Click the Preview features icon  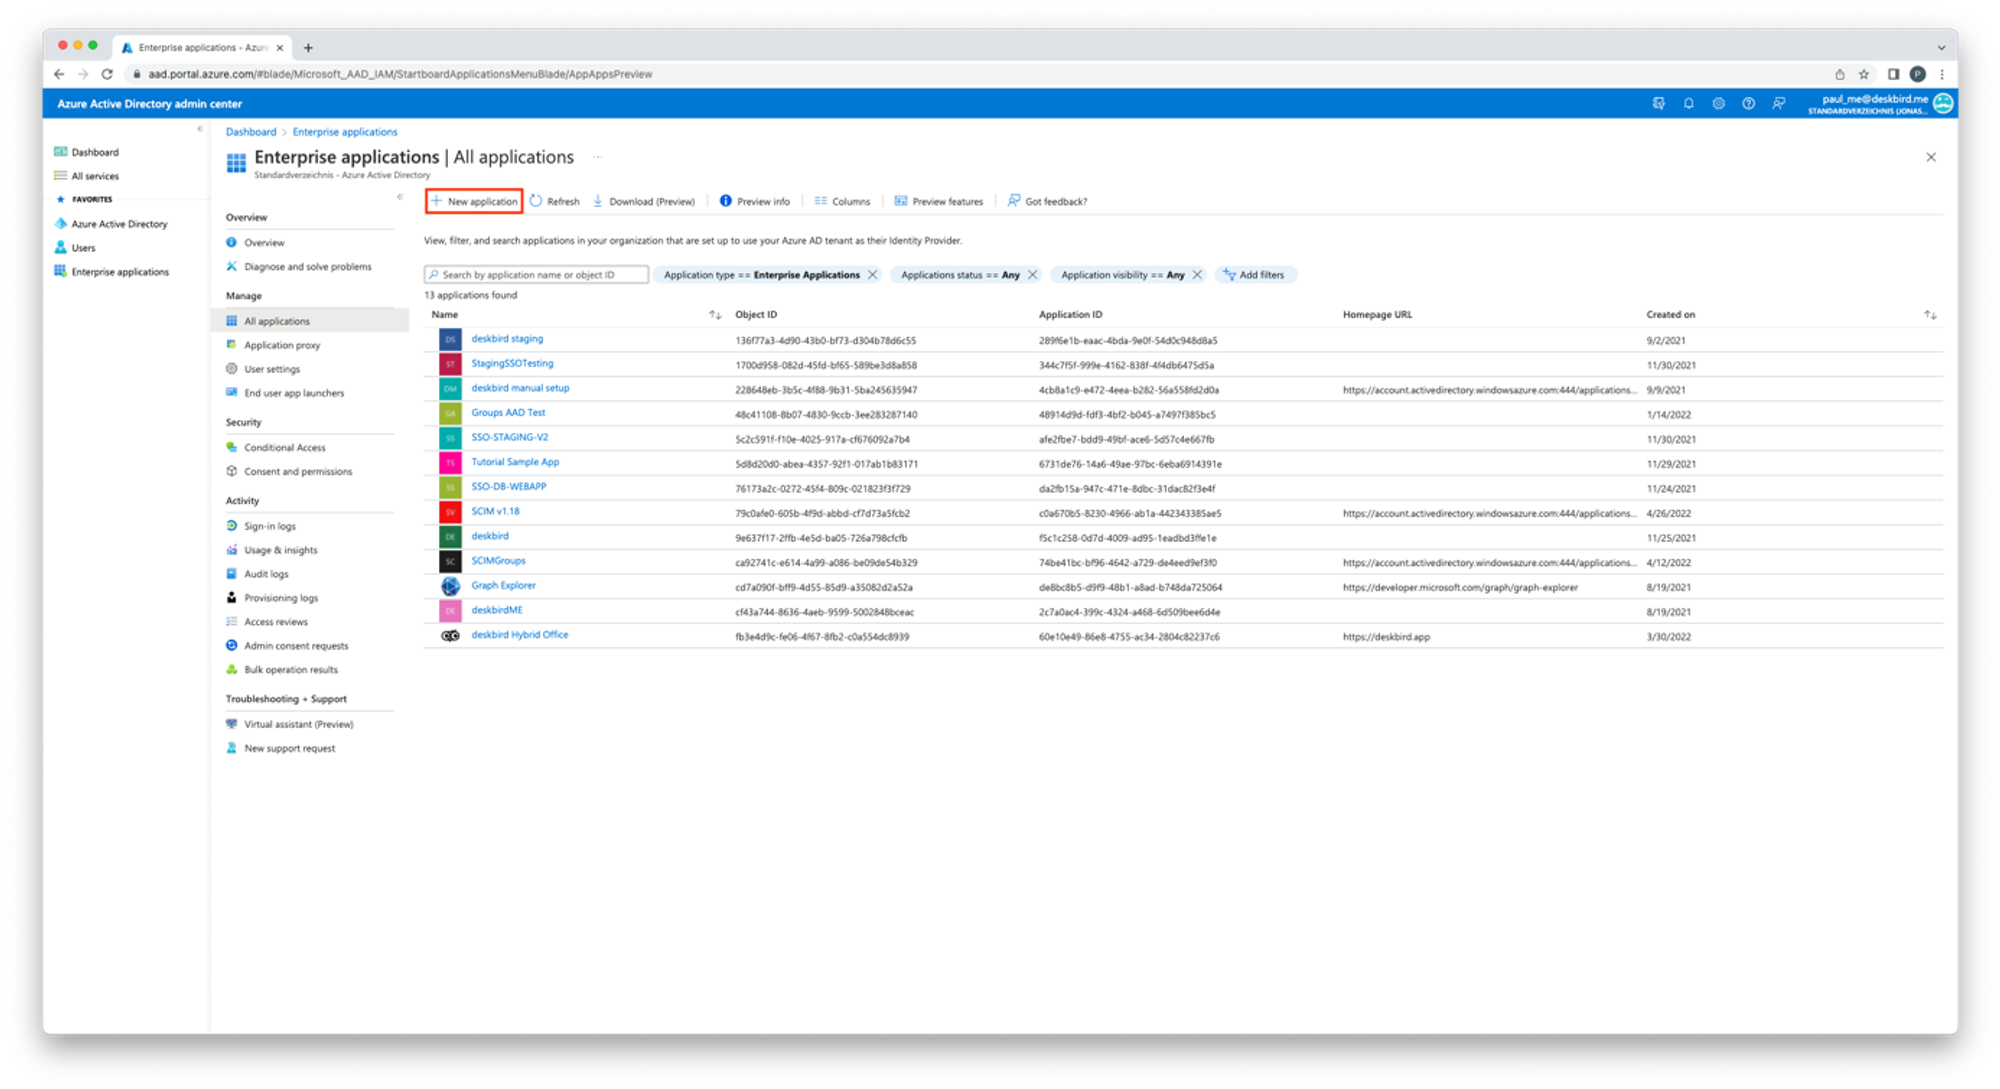pyautogui.click(x=901, y=201)
